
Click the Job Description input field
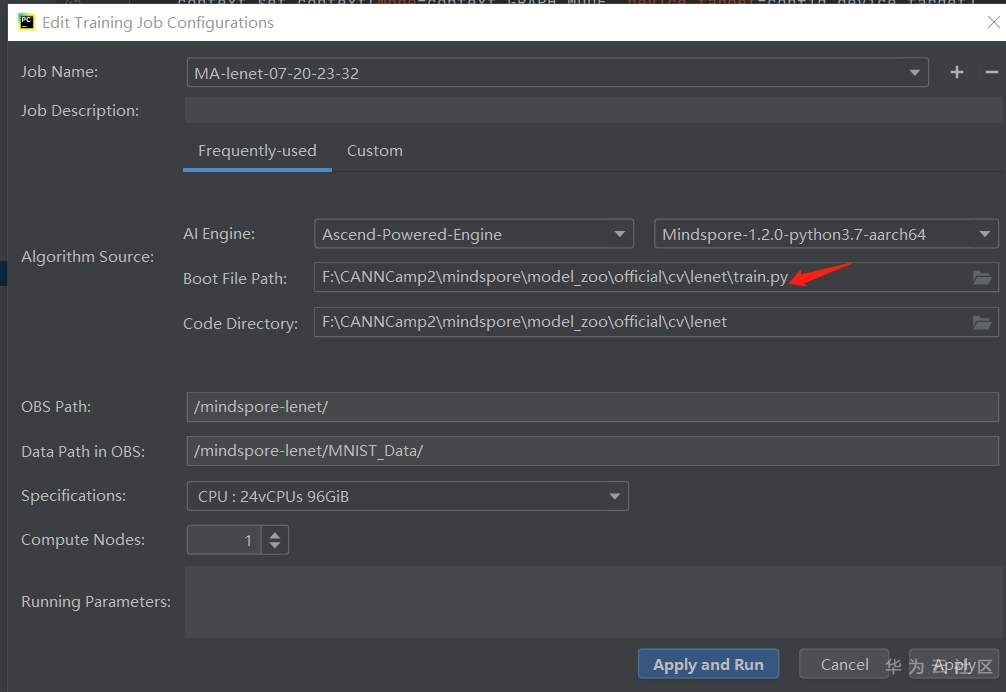coord(593,110)
